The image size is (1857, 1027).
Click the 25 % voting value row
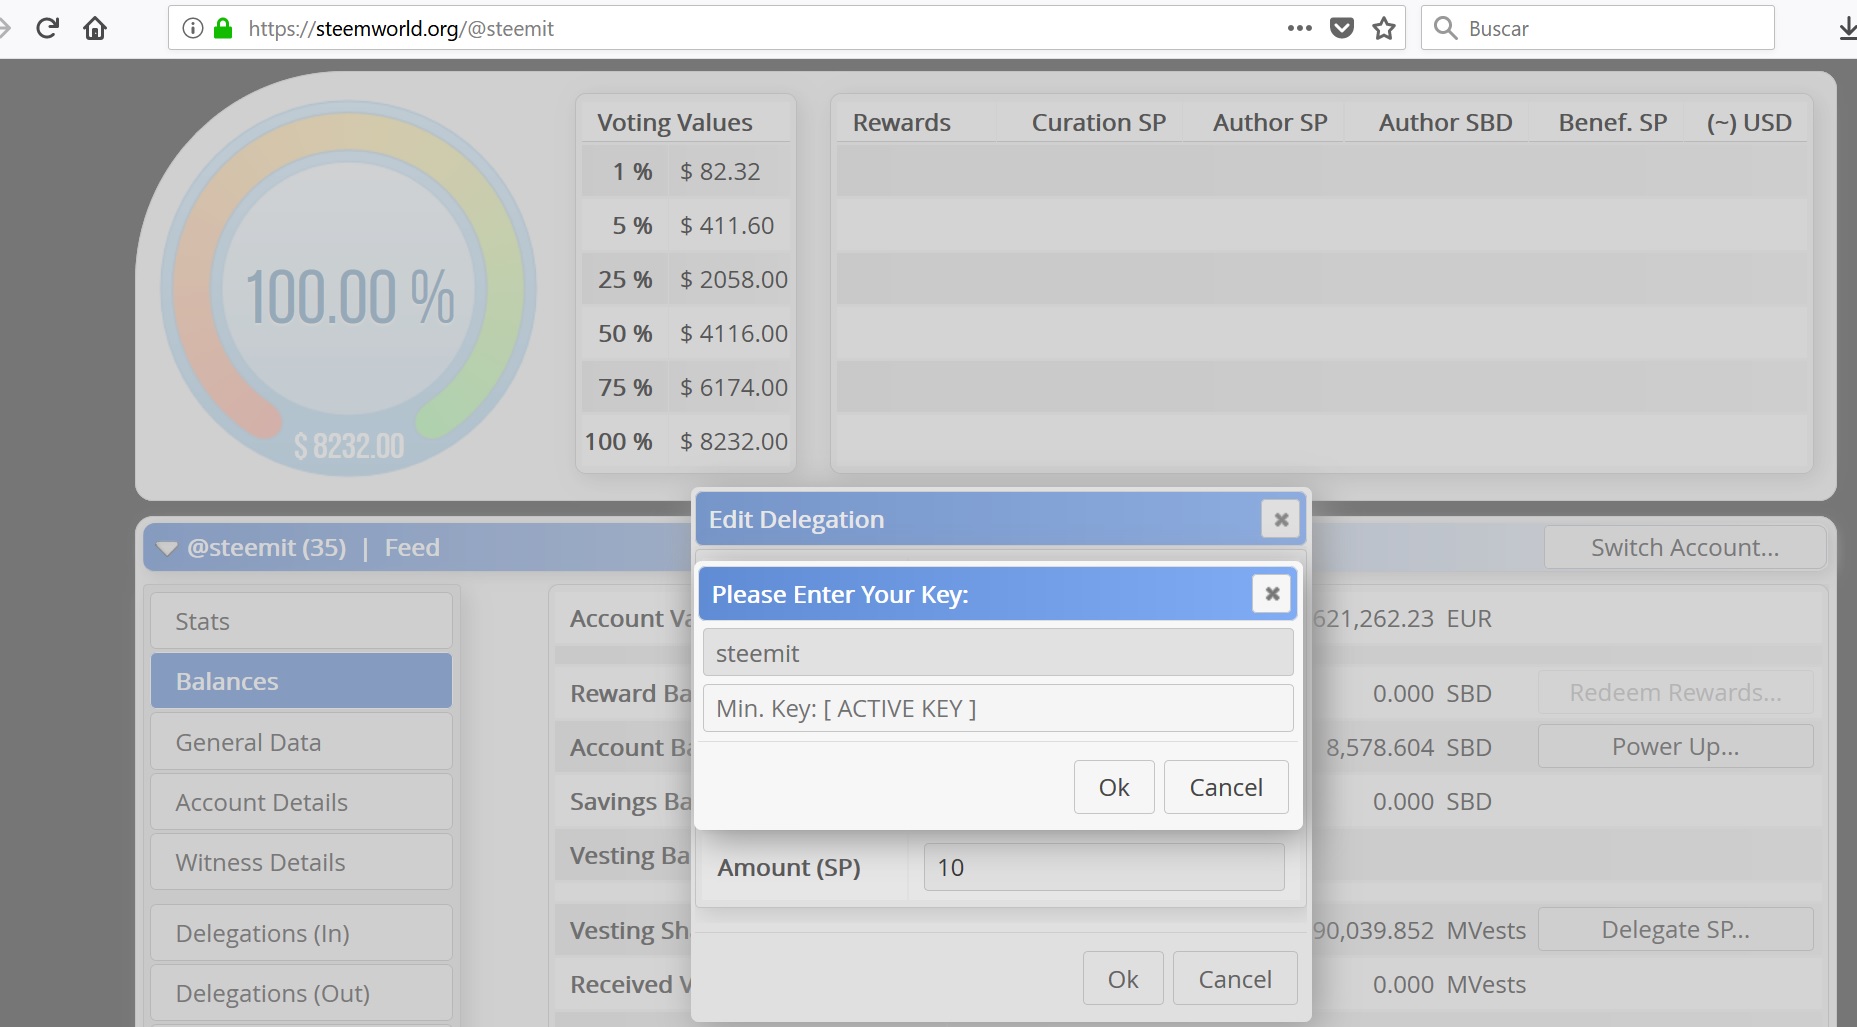pyautogui.click(x=687, y=279)
